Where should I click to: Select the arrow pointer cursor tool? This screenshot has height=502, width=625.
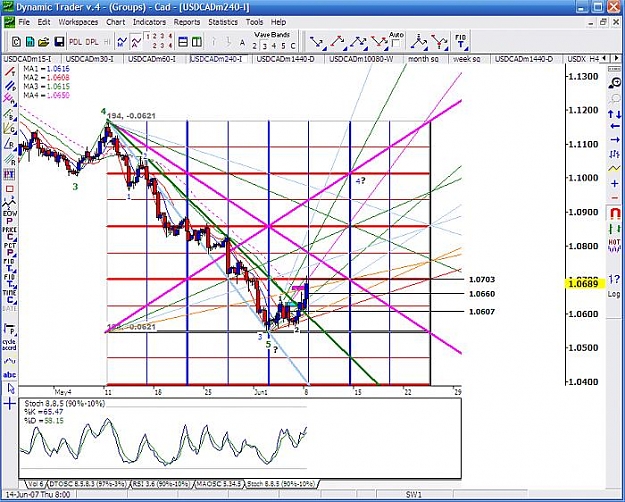10,388
